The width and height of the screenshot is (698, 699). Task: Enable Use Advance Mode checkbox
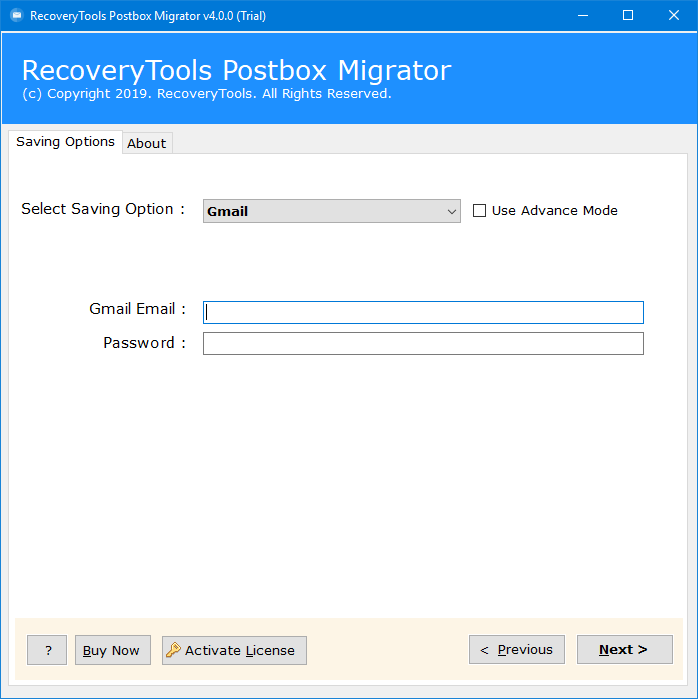pos(479,210)
